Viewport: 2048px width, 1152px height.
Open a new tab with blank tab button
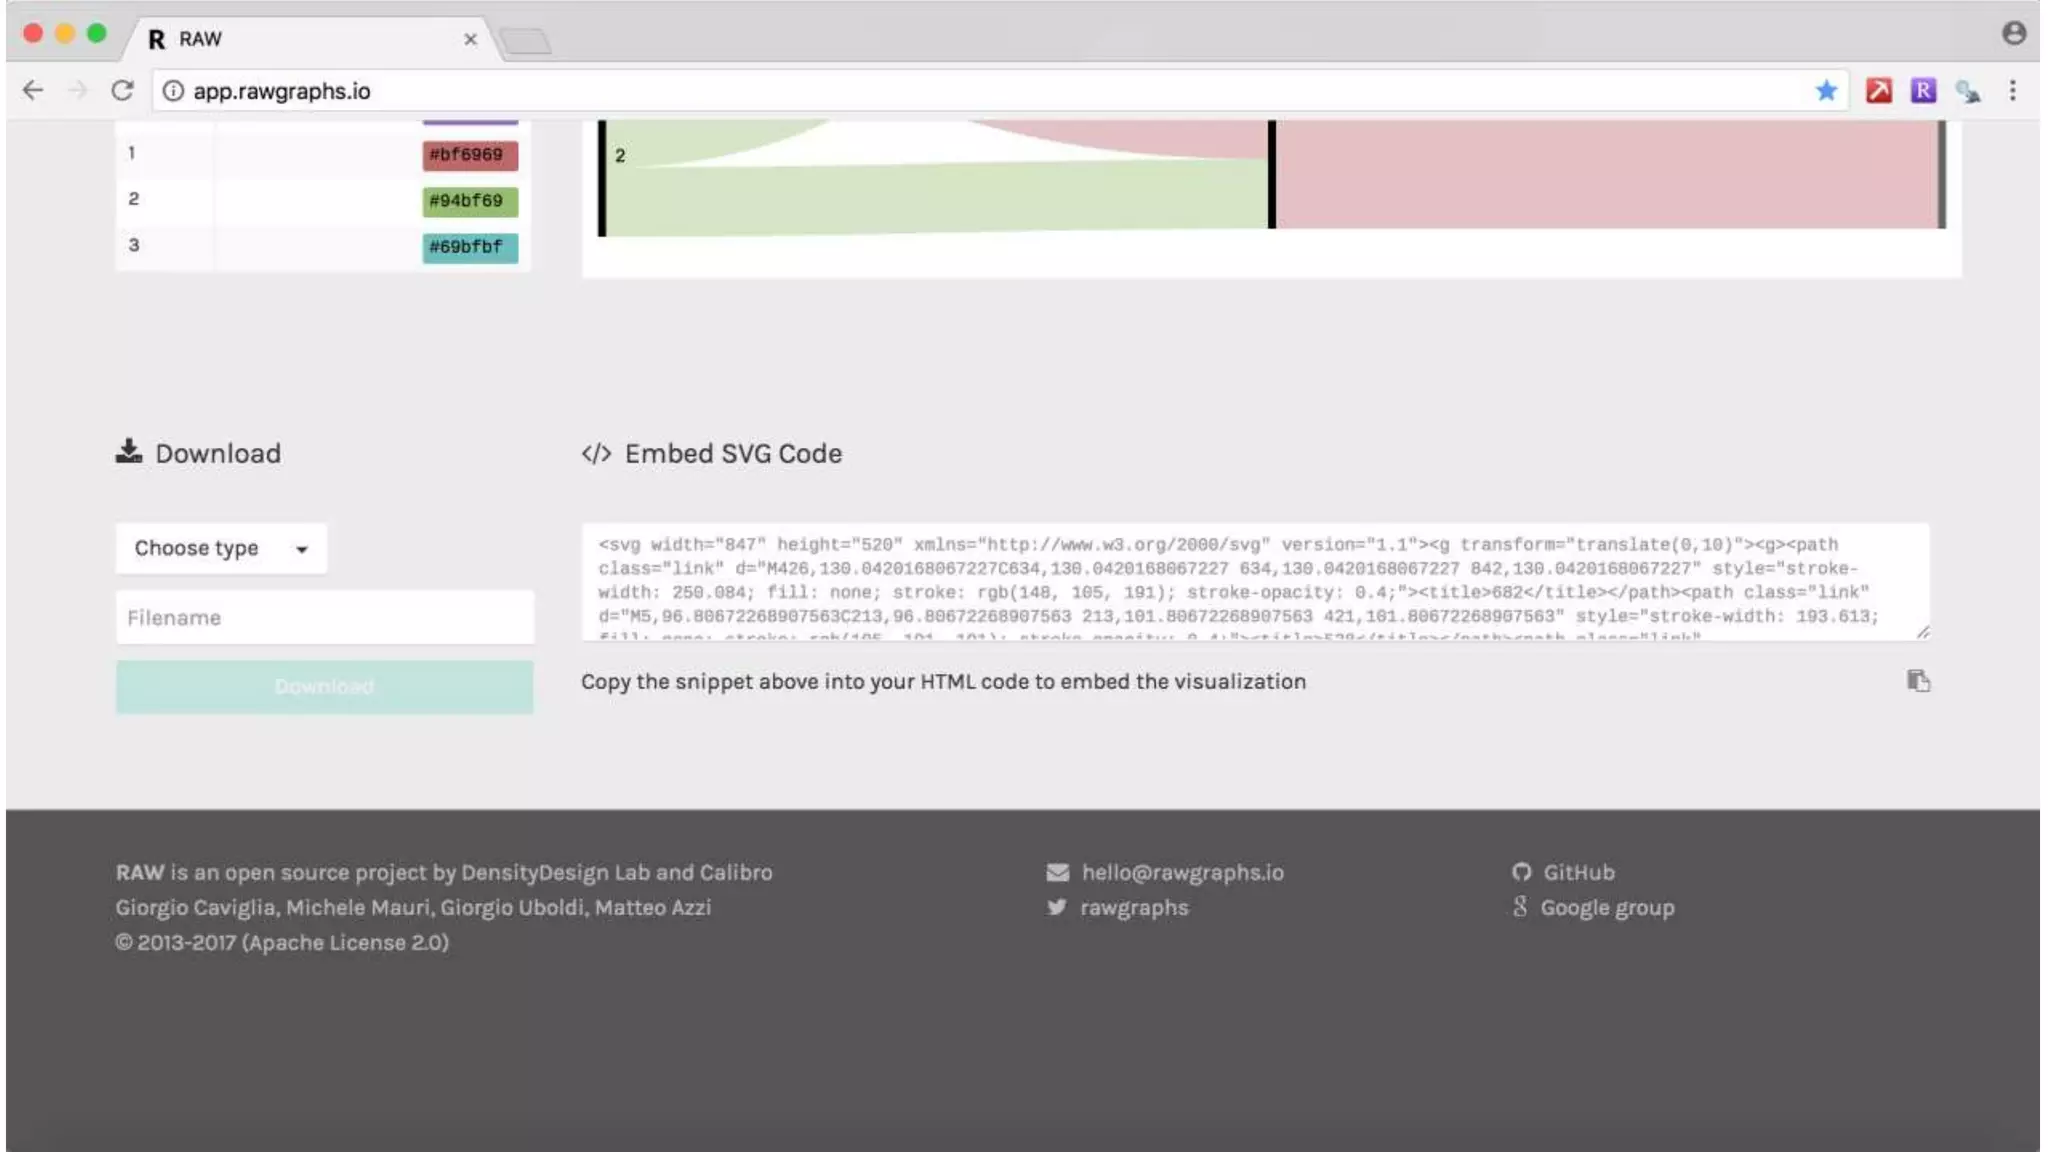(x=526, y=41)
